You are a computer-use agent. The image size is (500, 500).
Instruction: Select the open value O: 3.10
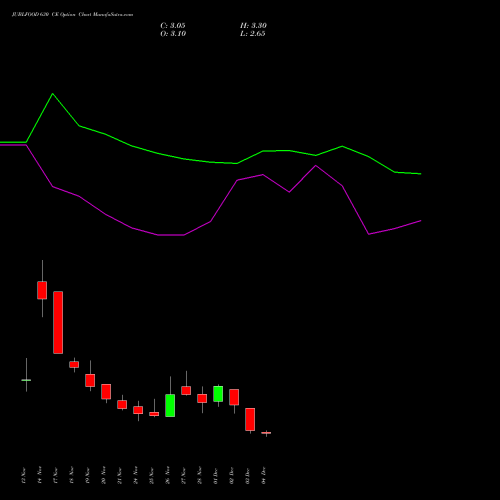tap(173, 34)
